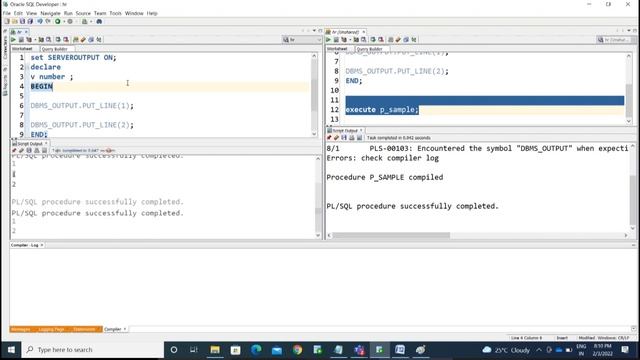Open SQL history in left worksheet toolbar
Screen dimensions: 640x360
tap(91, 40)
